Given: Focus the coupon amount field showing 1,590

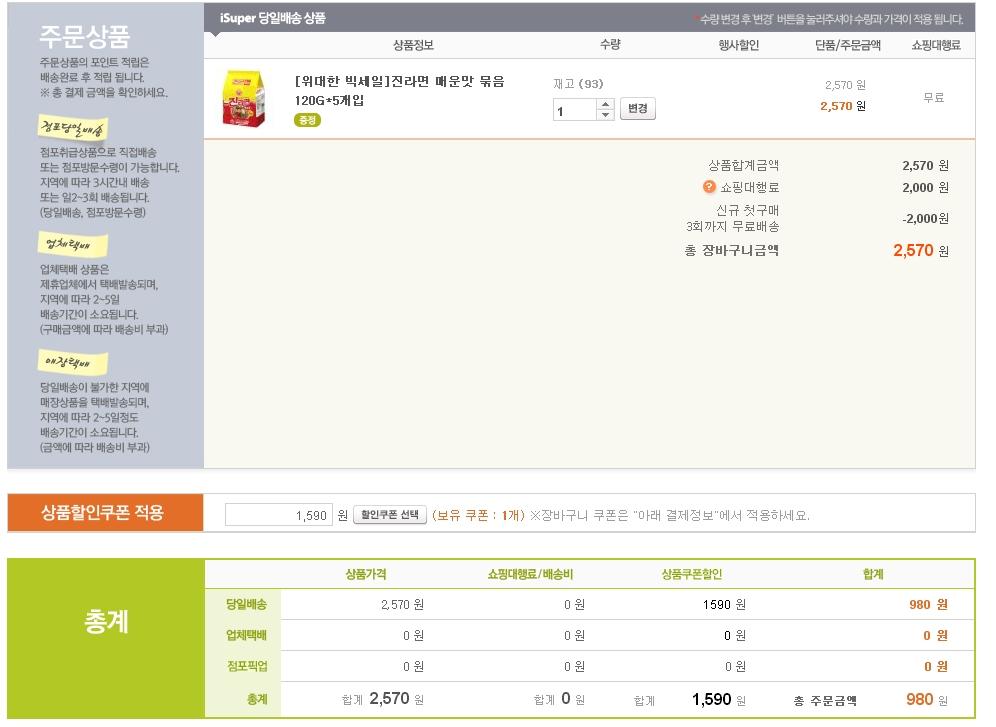Looking at the screenshot, I should [x=278, y=515].
